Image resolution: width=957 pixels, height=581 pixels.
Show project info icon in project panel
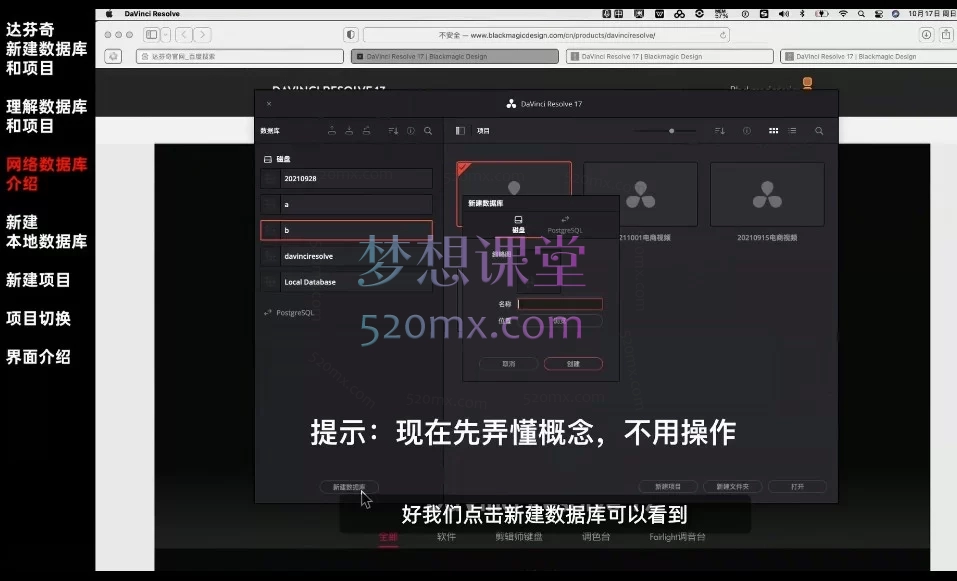click(746, 131)
